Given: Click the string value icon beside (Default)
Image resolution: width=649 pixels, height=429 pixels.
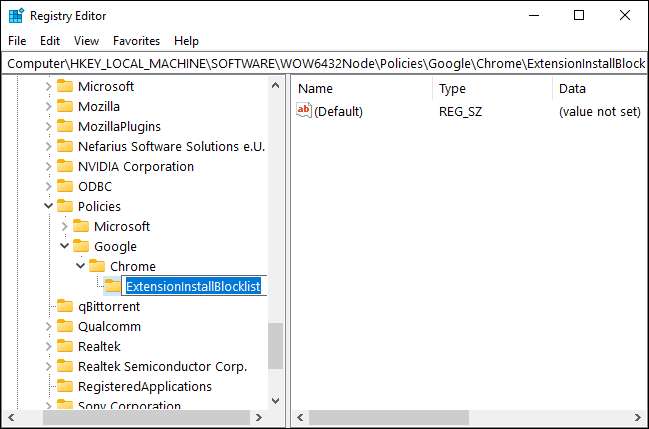Looking at the screenshot, I should point(305,111).
